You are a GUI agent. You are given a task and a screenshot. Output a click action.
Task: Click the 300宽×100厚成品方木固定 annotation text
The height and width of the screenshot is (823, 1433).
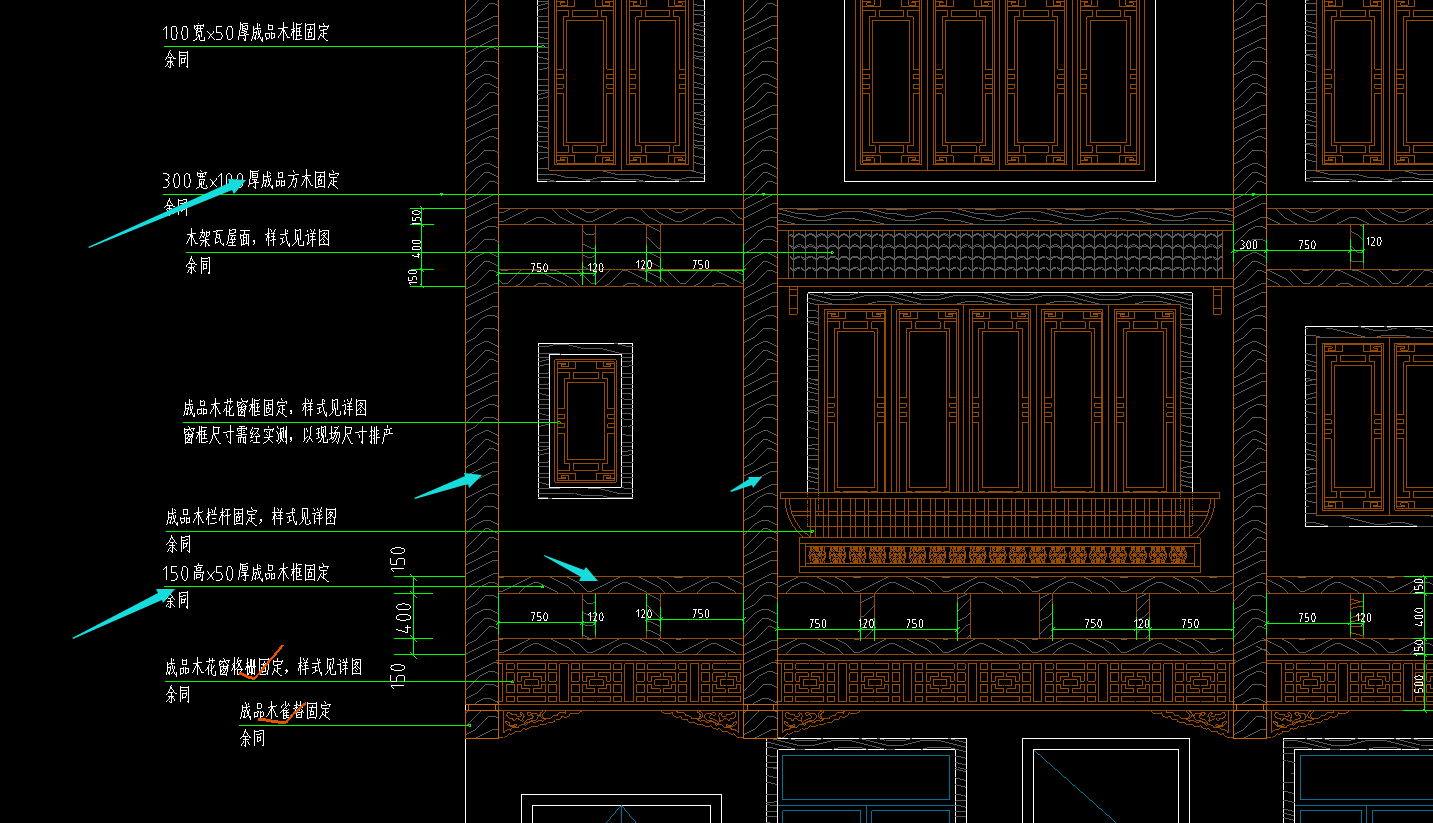coord(251,180)
